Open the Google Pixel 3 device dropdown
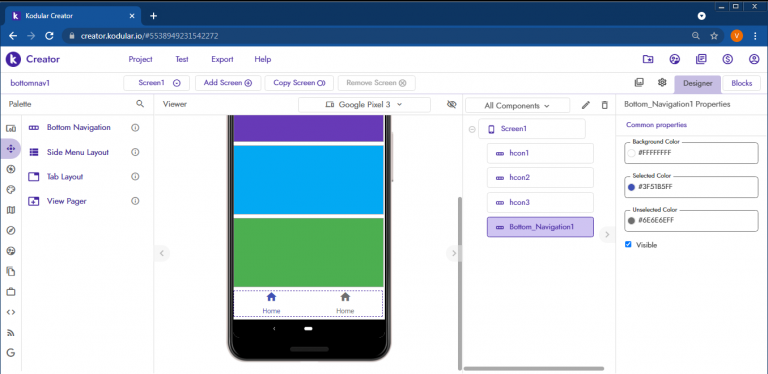The width and height of the screenshot is (768, 374). 364,104
